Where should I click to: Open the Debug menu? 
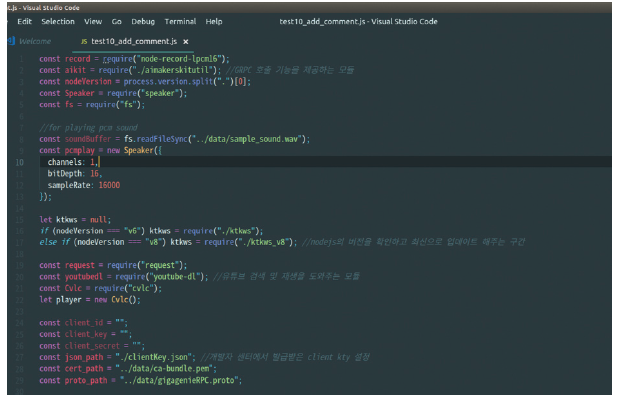(x=143, y=21)
